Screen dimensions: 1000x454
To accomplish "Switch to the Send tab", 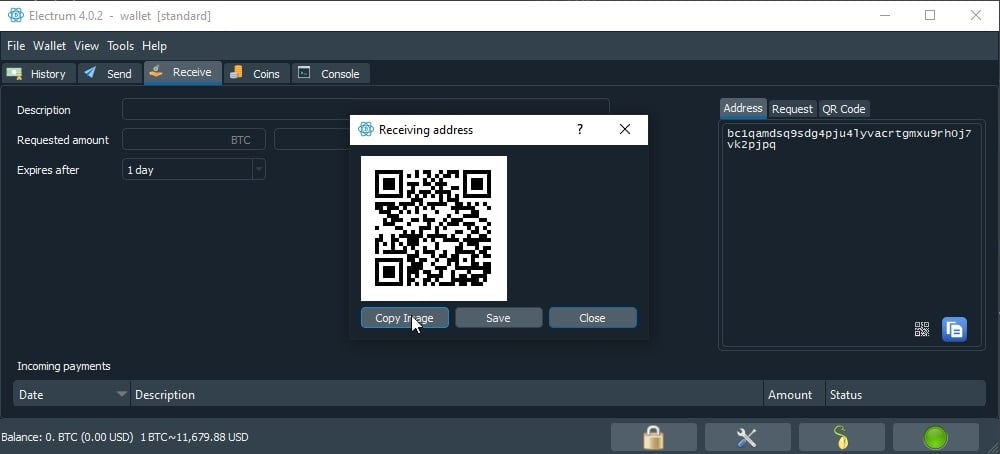I will [110, 73].
